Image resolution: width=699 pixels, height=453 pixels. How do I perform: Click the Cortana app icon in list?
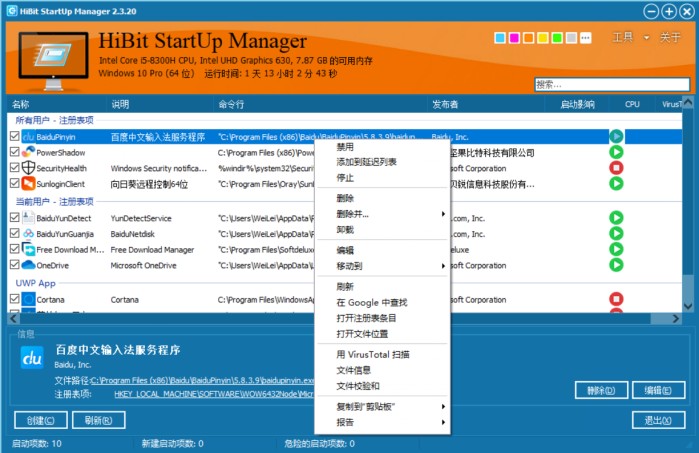pos(28,299)
